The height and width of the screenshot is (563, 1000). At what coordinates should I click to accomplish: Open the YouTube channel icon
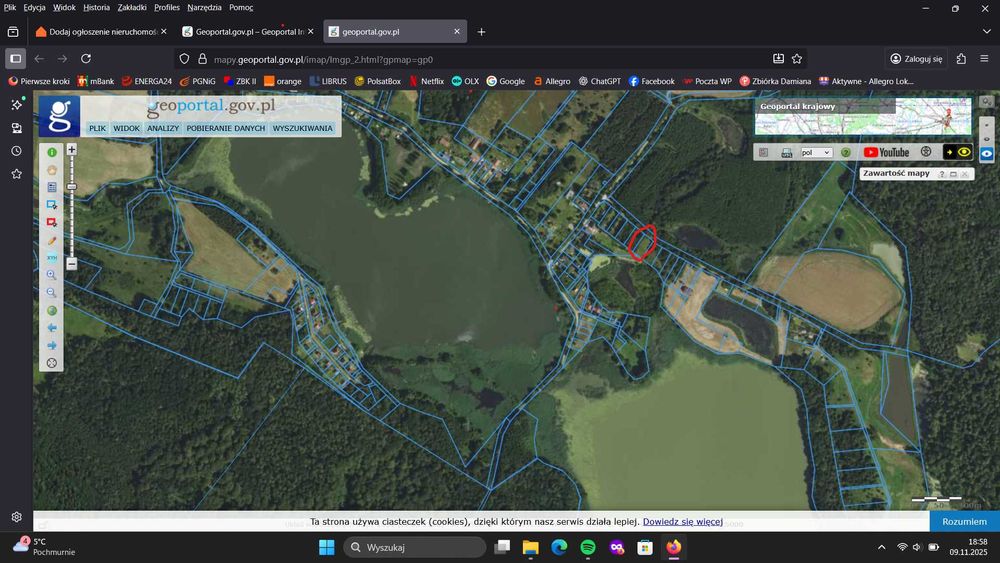(x=886, y=152)
